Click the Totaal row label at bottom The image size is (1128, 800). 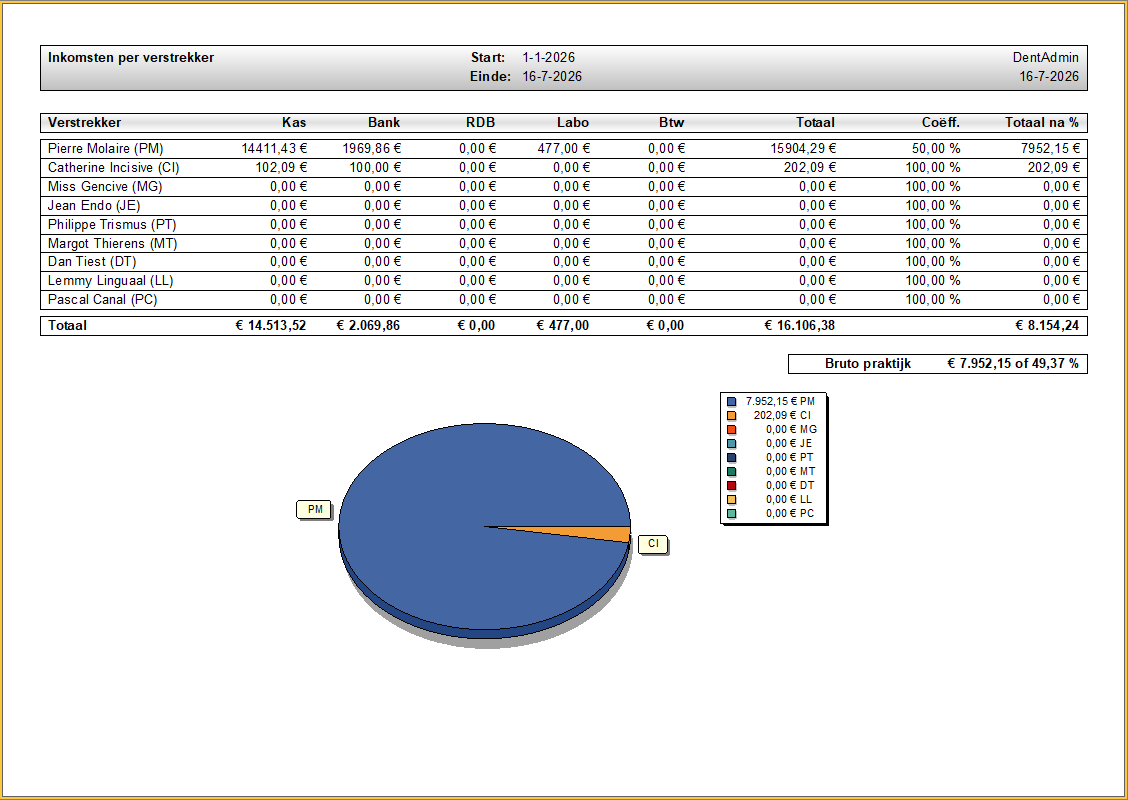(67, 326)
